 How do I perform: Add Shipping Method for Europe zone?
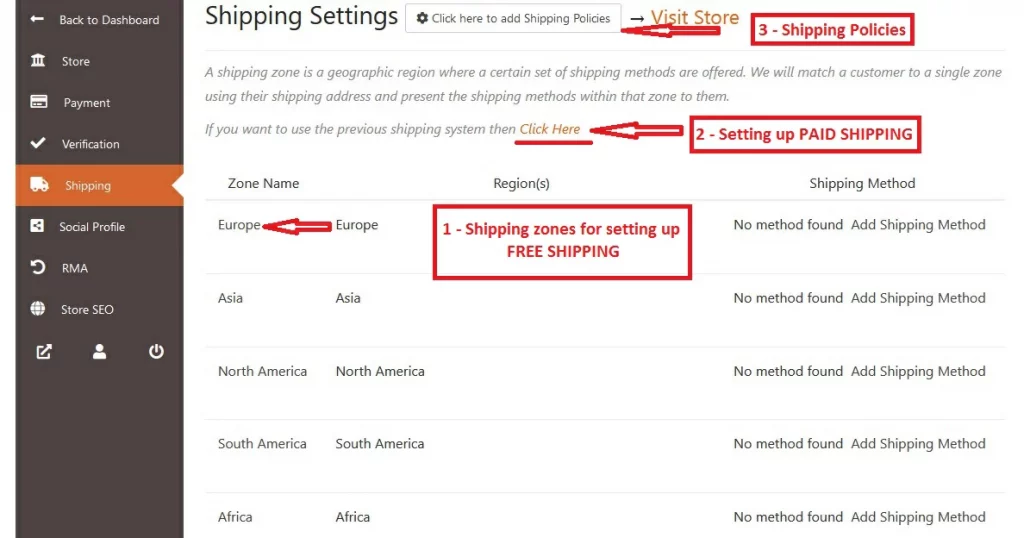(918, 225)
